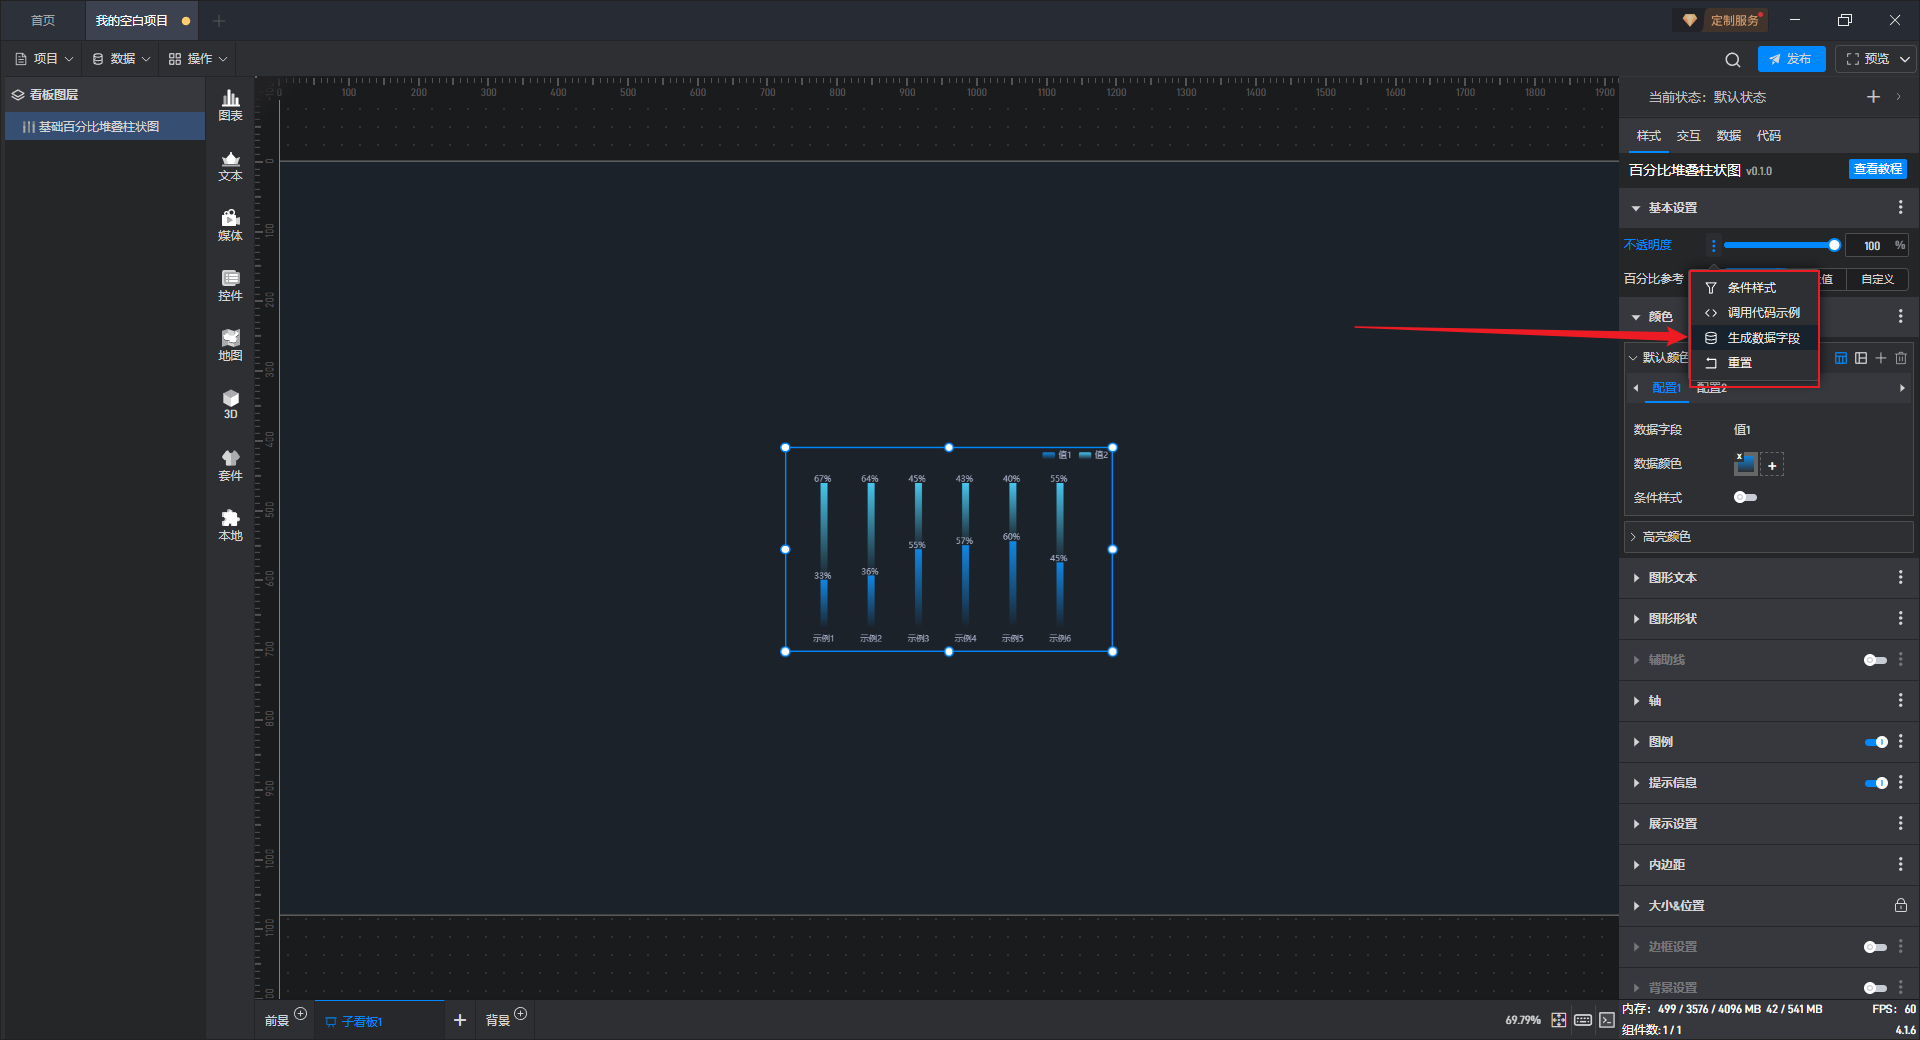Click the 发布 publish button
The height and width of the screenshot is (1040, 1920).
pos(1791,59)
